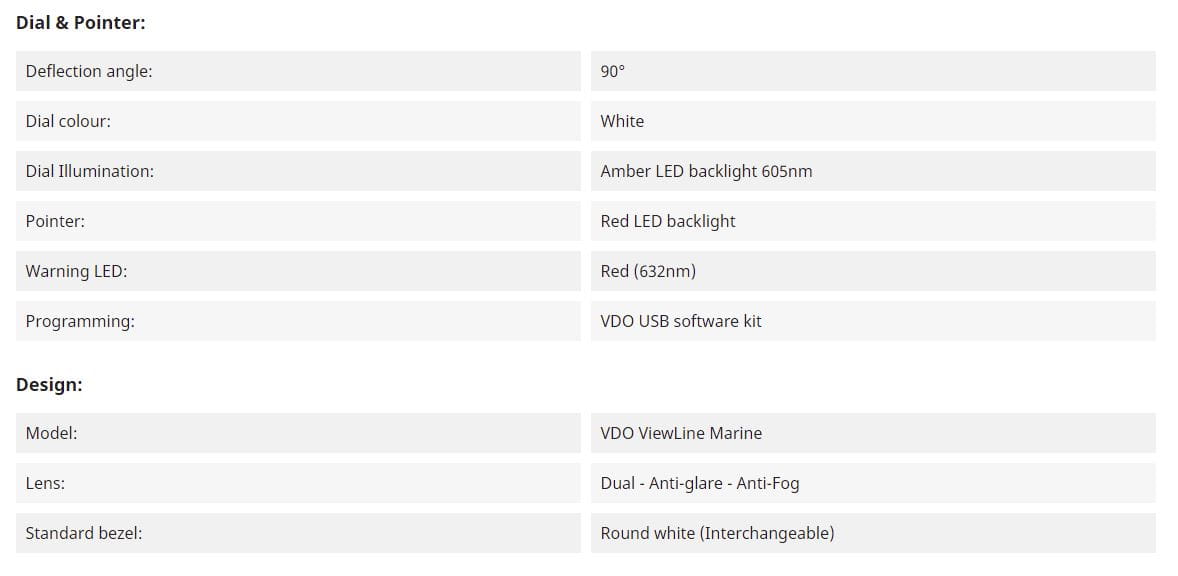The width and height of the screenshot is (1178, 576).
Task: Click the 'Red (632nm)' value
Action: (648, 271)
